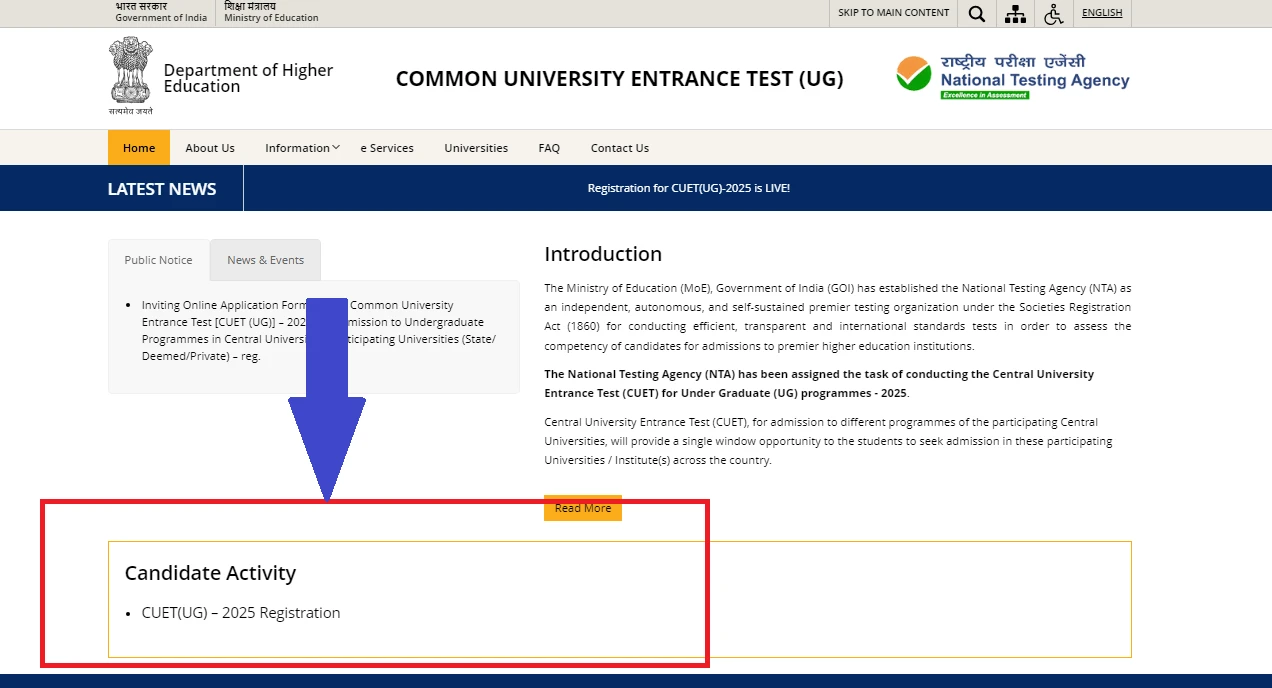Open the About Us page

(209, 147)
